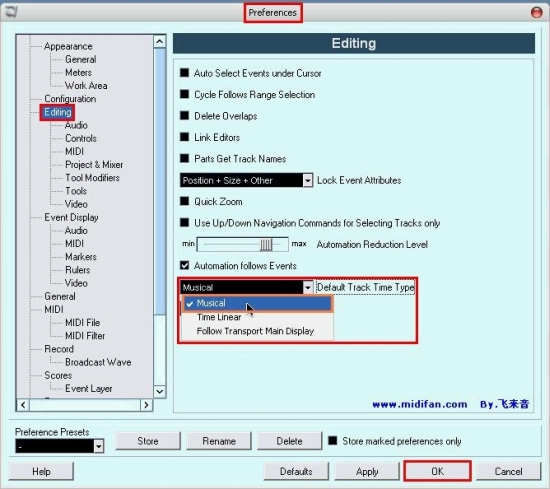The height and width of the screenshot is (489, 550).
Task: Click the Default Track Time Type dropdown arrow
Action: click(x=308, y=288)
